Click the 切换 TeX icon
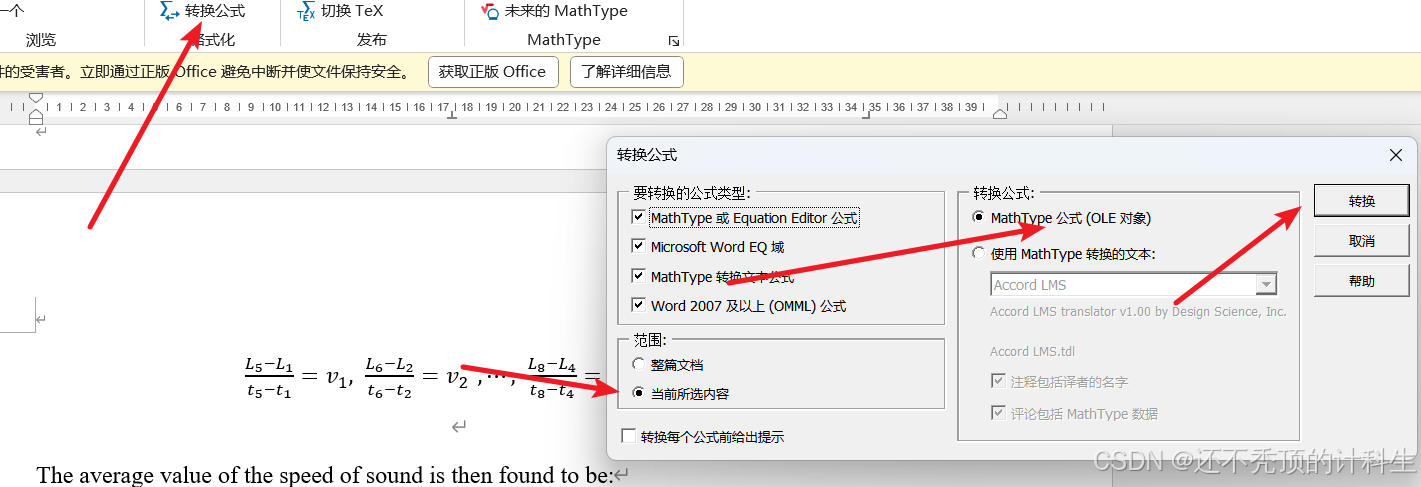The image size is (1421, 487). [x=306, y=12]
